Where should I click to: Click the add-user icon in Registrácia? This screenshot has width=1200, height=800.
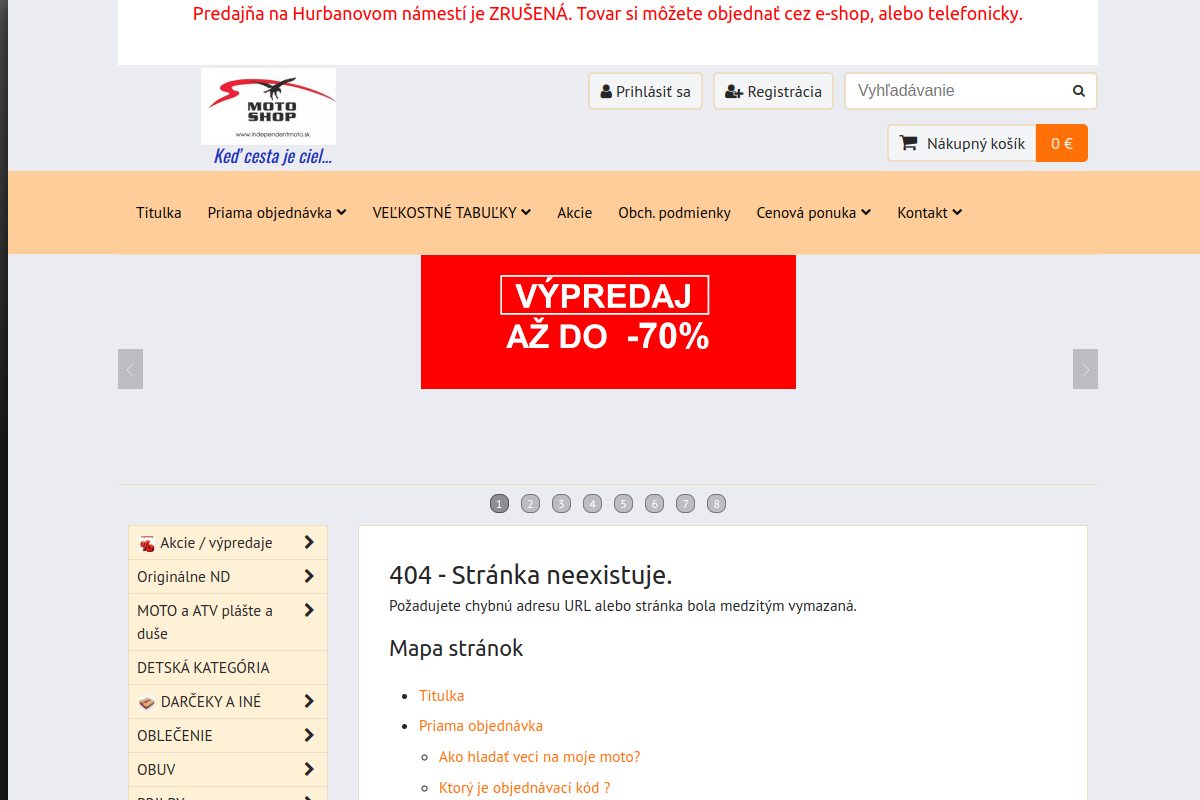click(734, 92)
